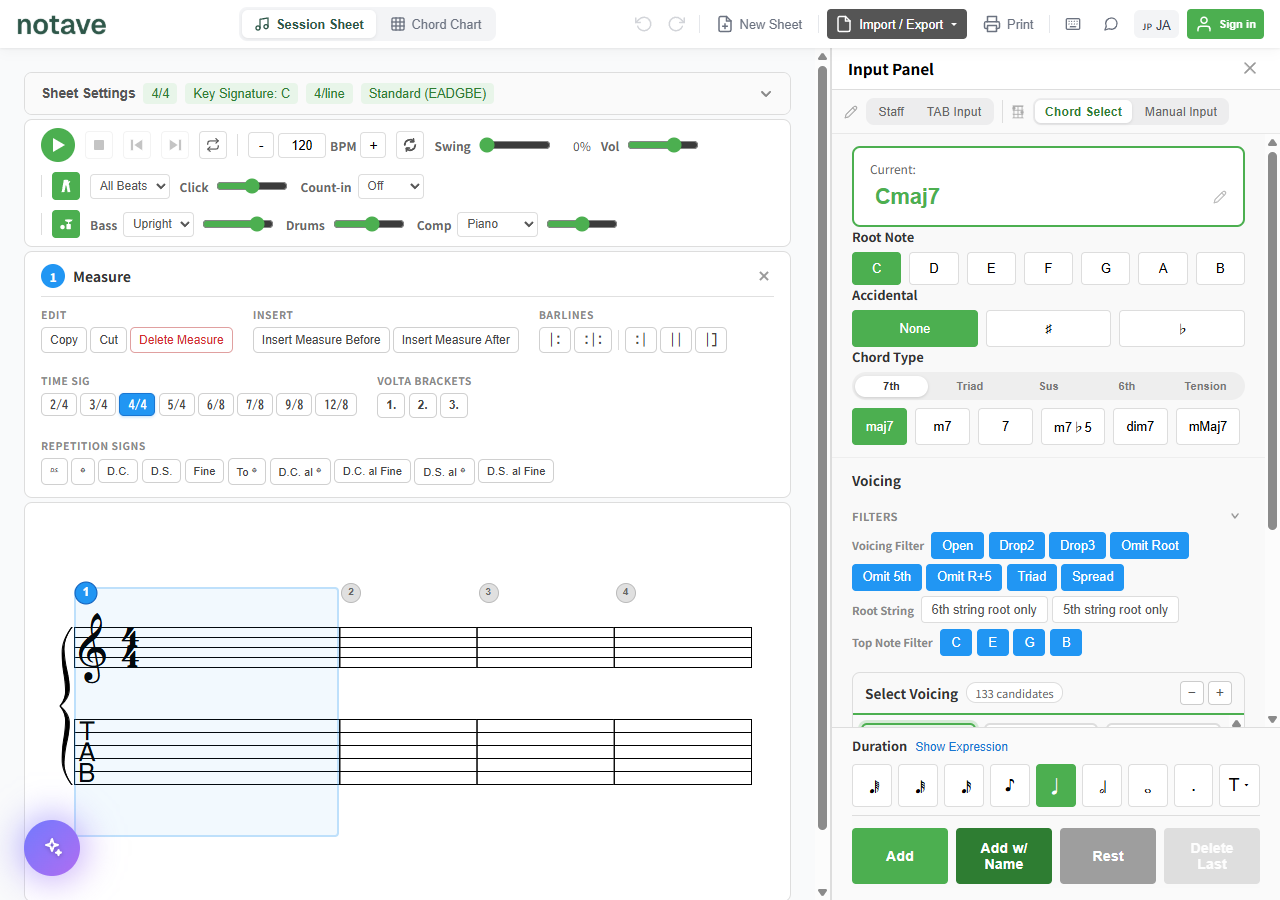Adjust the Click volume slider
Viewport: 1280px width, 900px height.
[252, 186]
